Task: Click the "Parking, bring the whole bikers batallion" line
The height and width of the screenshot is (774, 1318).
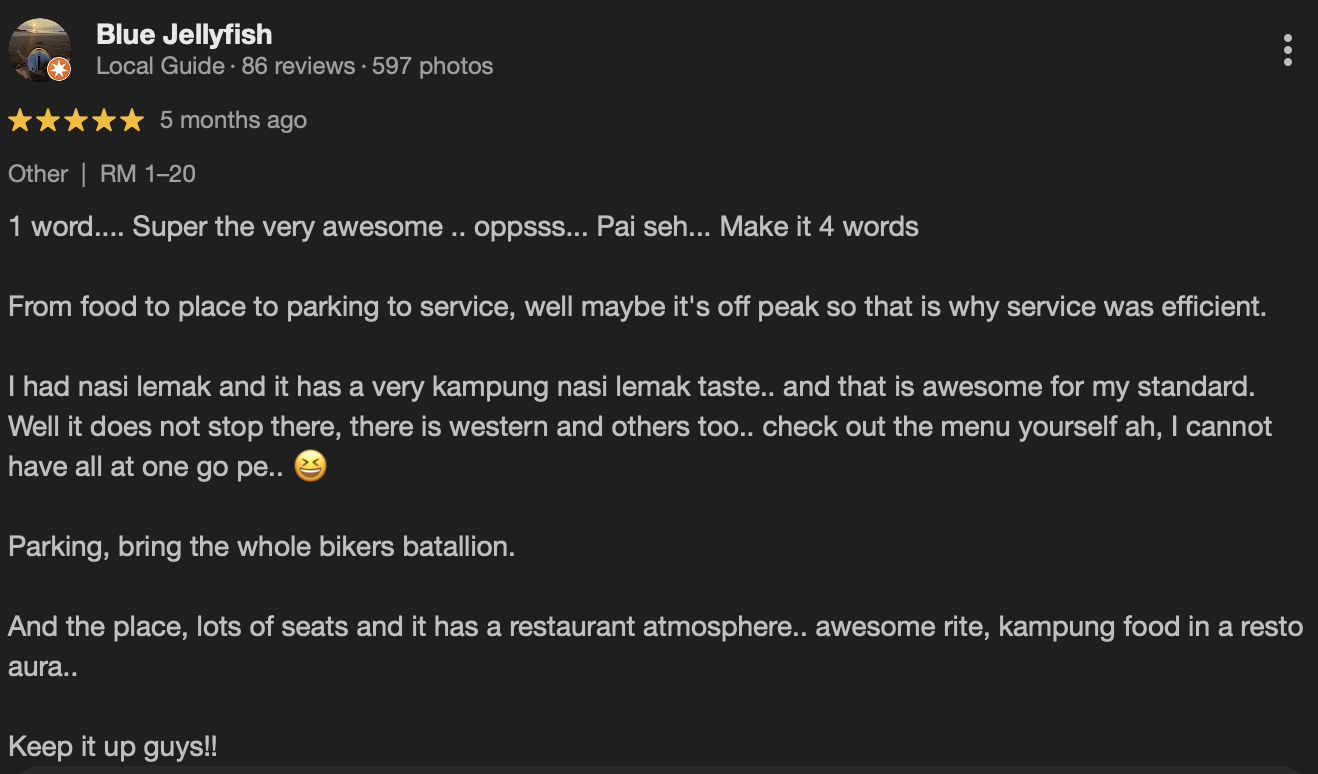Action: point(261,547)
